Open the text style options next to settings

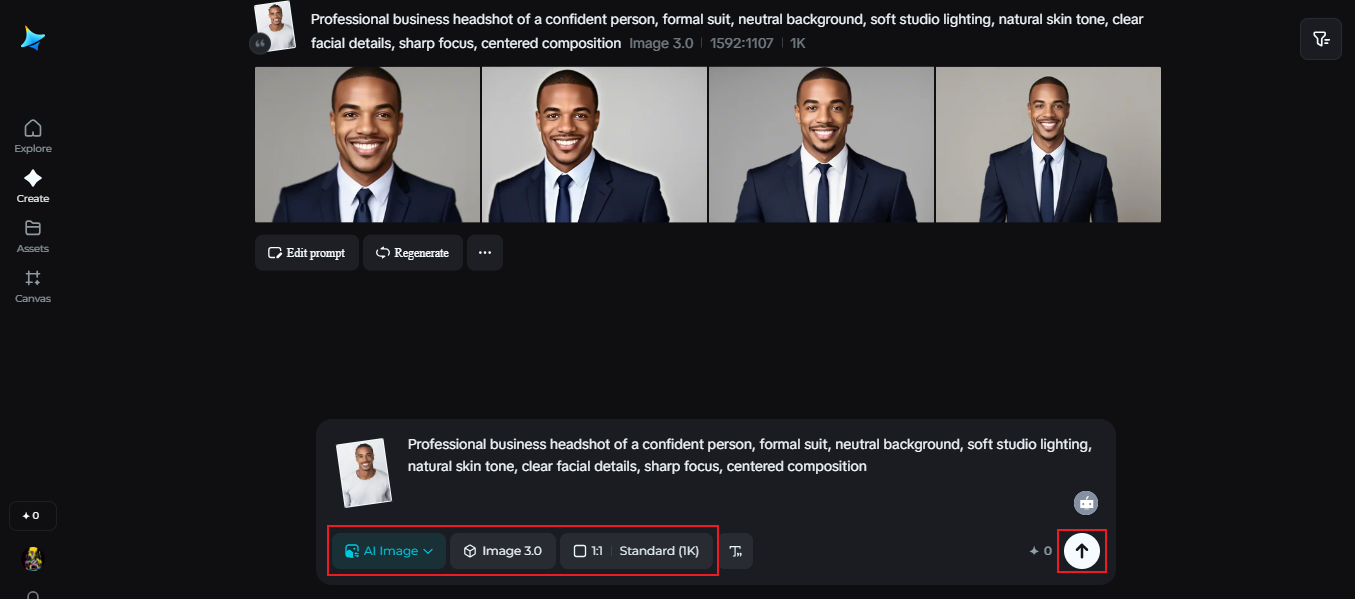pyautogui.click(x=736, y=550)
